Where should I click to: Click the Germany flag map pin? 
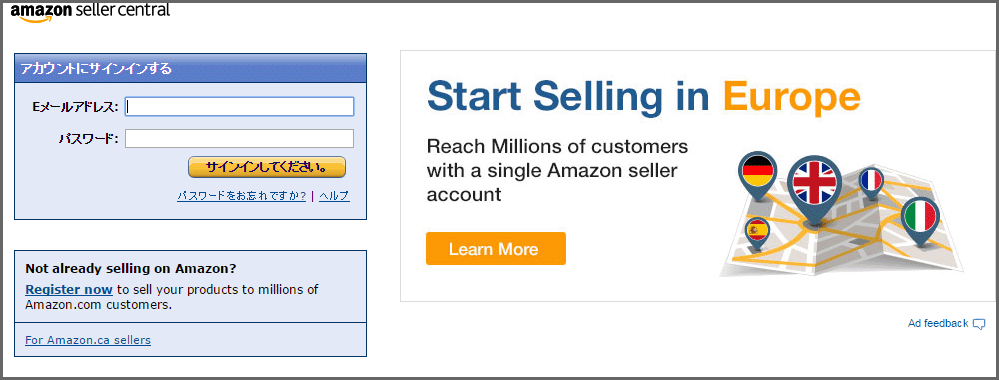[758, 175]
